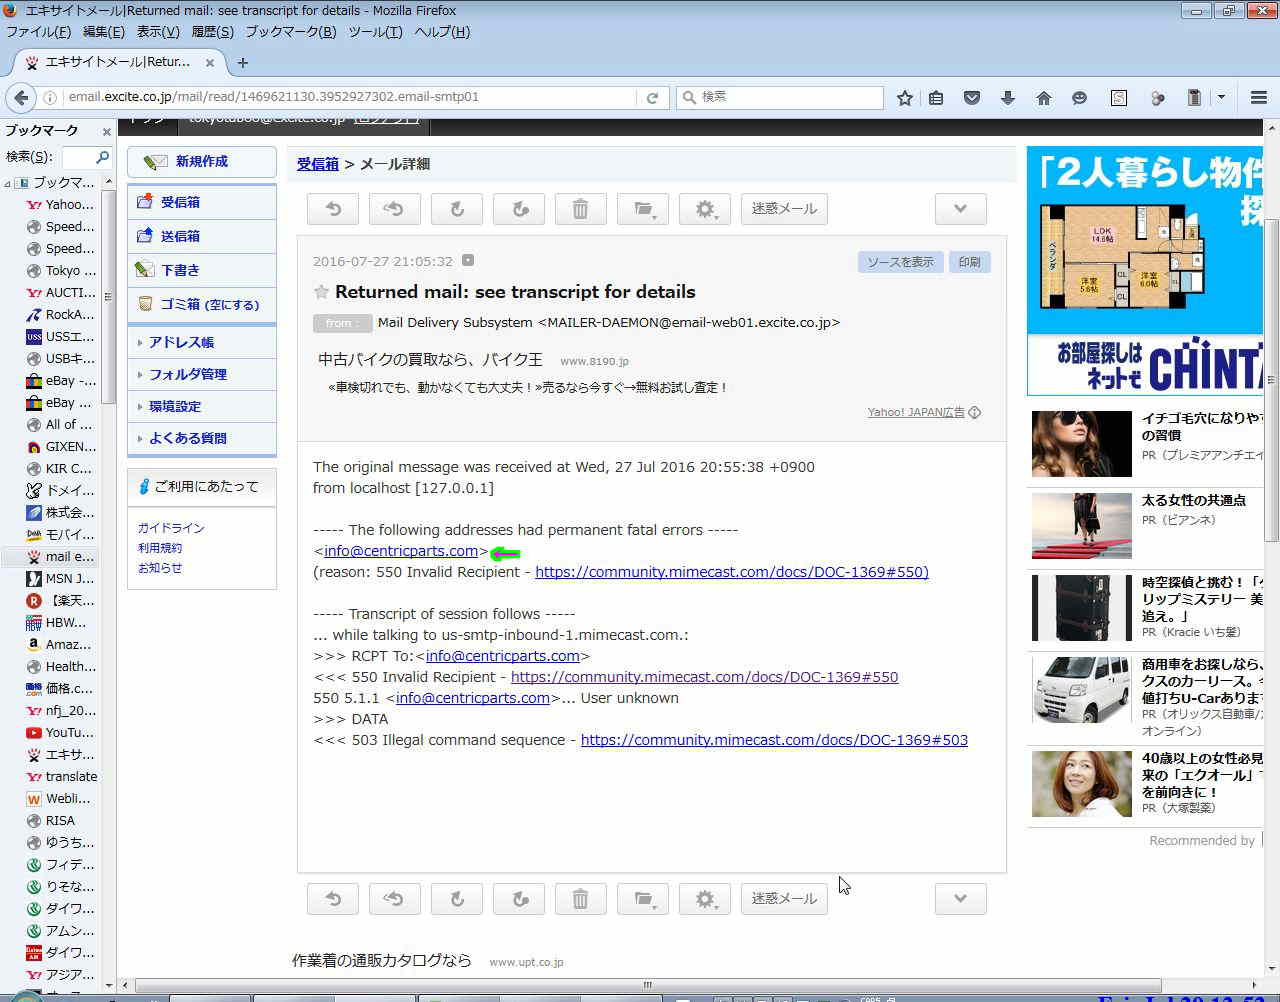Image resolution: width=1280 pixels, height=1002 pixels.
Task: Click the ソースを表示 button
Action: [x=899, y=262]
